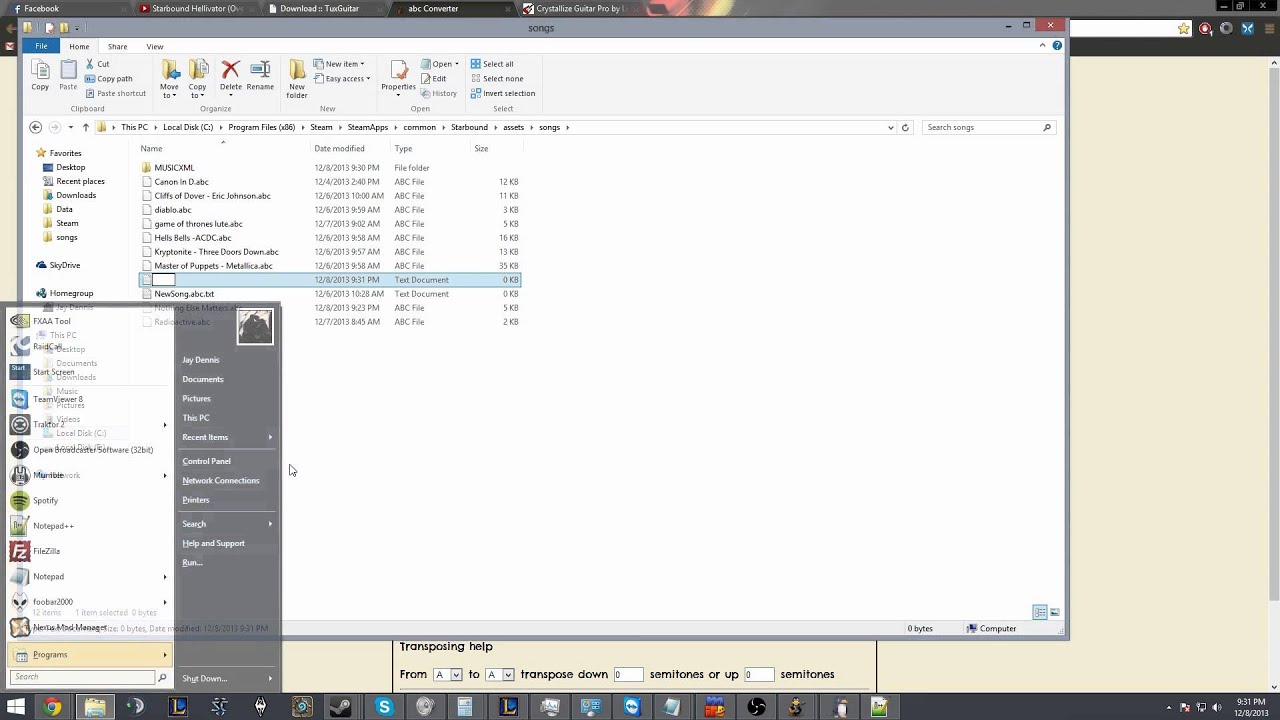Image resolution: width=1280 pixels, height=720 pixels.
Task: Click the File Explorer taskbar icon
Action: tap(95, 707)
